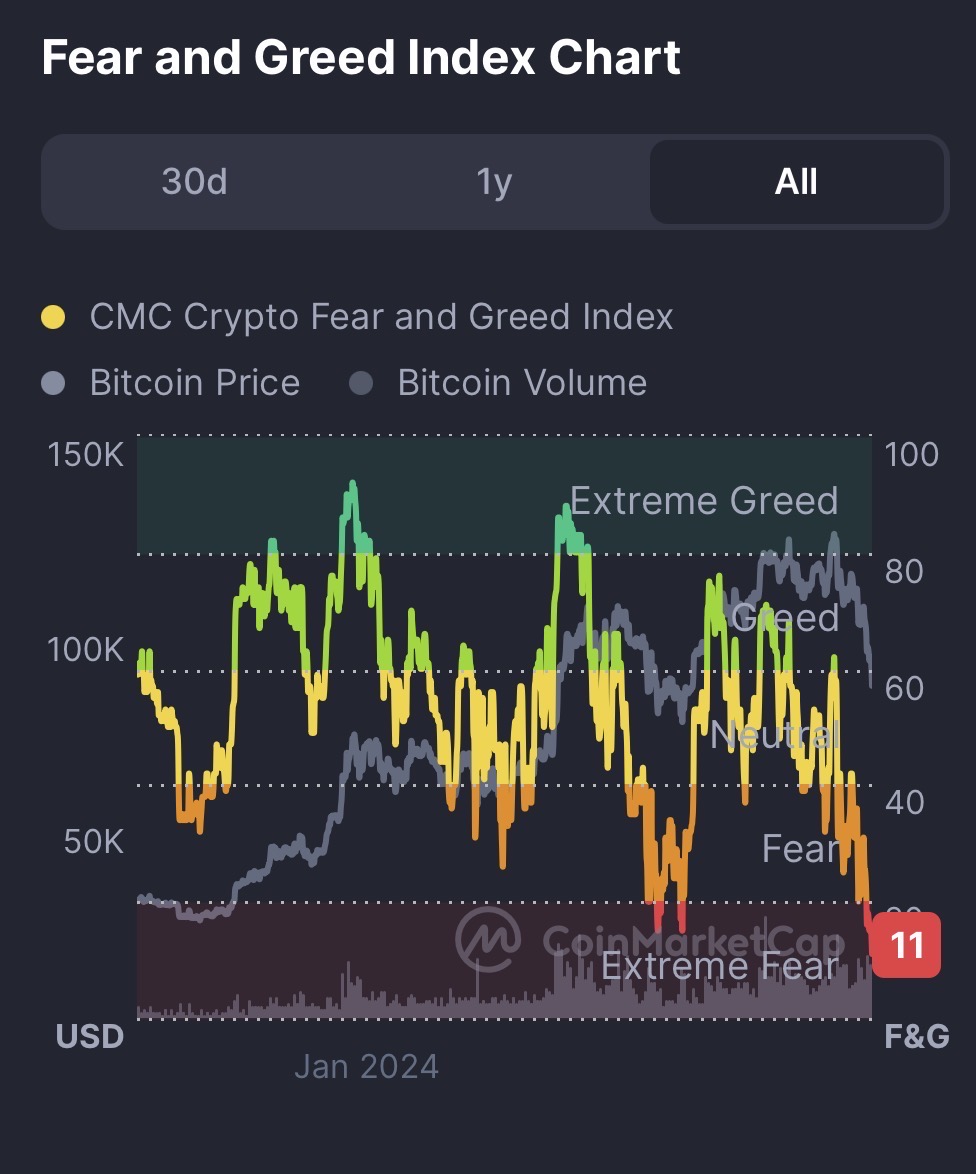Toggle the yellow Fear and Greed legend dot
976x1174 pixels.
click(53, 318)
